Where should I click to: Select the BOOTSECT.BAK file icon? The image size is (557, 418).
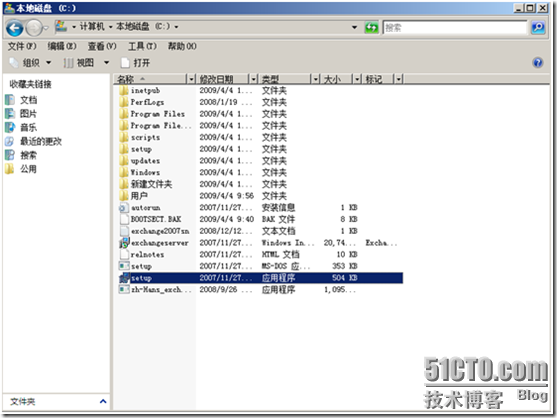[124, 219]
